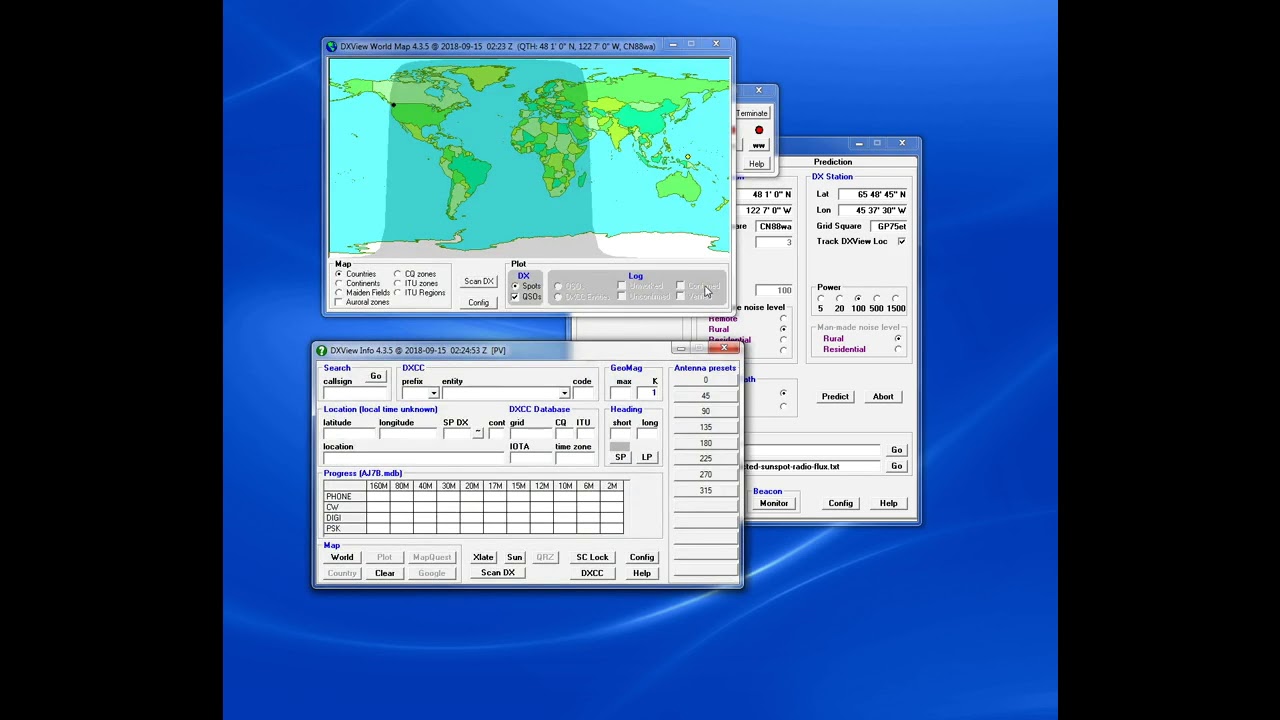Click the Go button next to callsign
The image size is (1280, 720).
pos(376,376)
